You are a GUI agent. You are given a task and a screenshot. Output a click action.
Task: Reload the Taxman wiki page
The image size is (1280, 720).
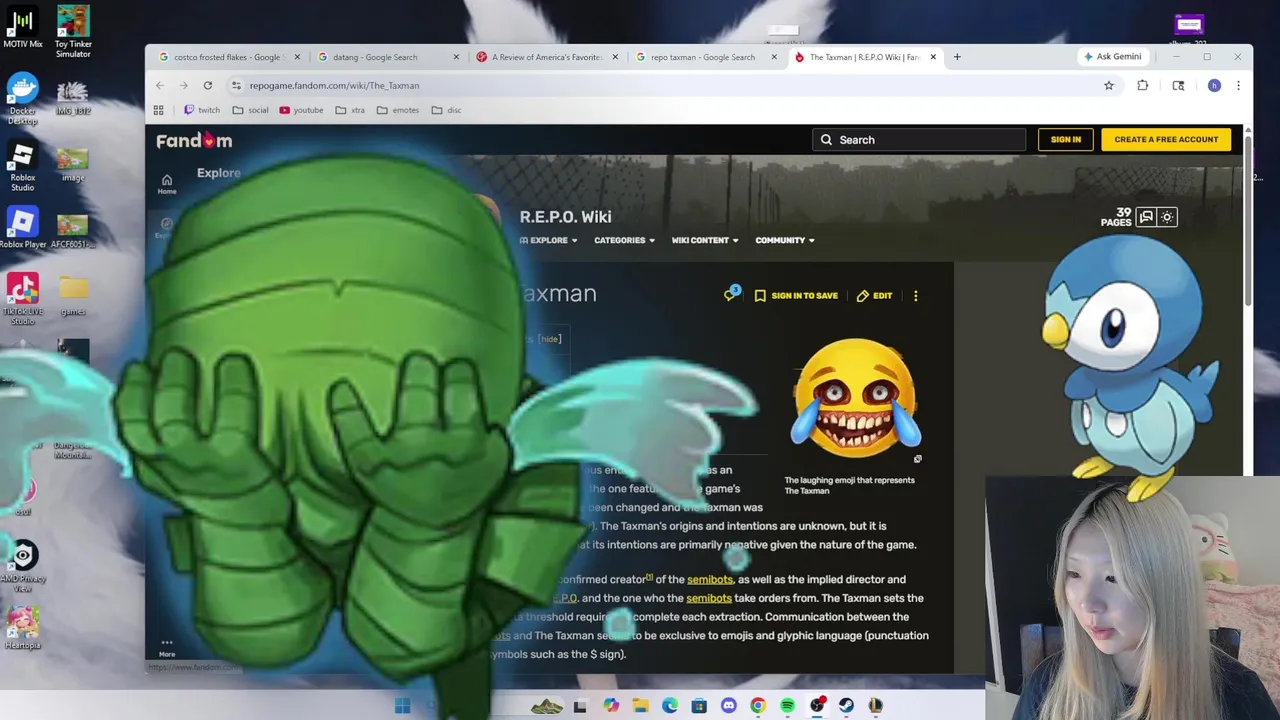click(x=207, y=85)
